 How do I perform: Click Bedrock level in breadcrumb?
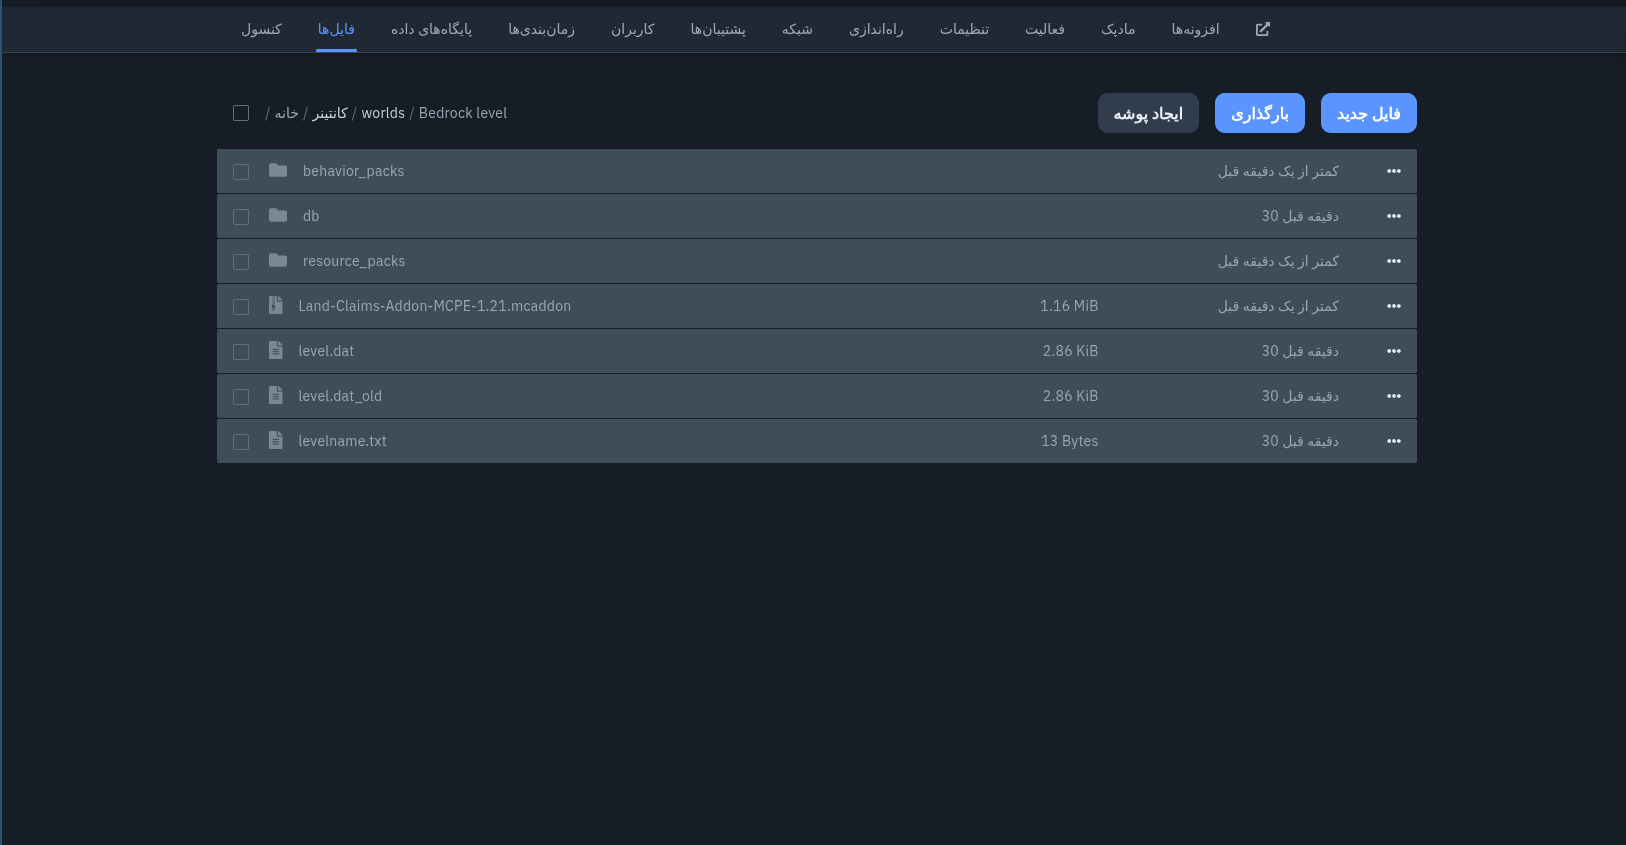(463, 113)
